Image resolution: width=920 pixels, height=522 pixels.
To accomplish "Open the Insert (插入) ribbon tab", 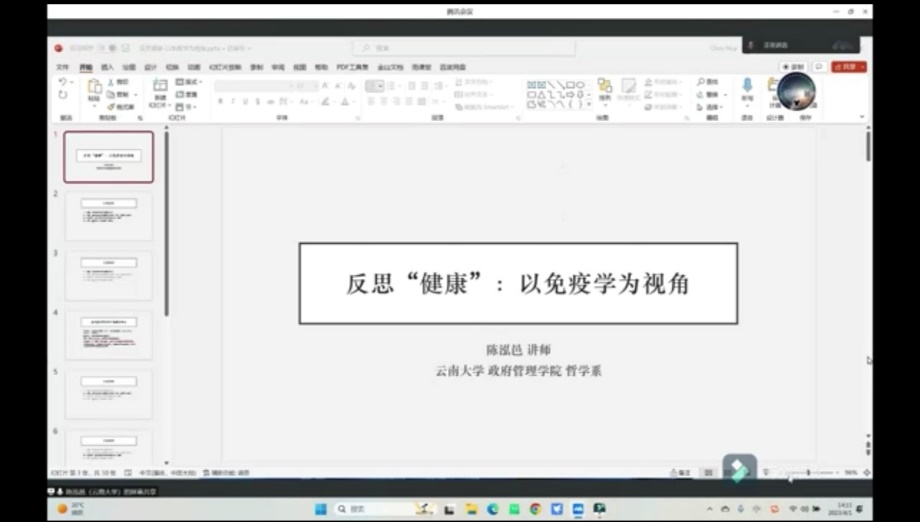I will coord(107,67).
